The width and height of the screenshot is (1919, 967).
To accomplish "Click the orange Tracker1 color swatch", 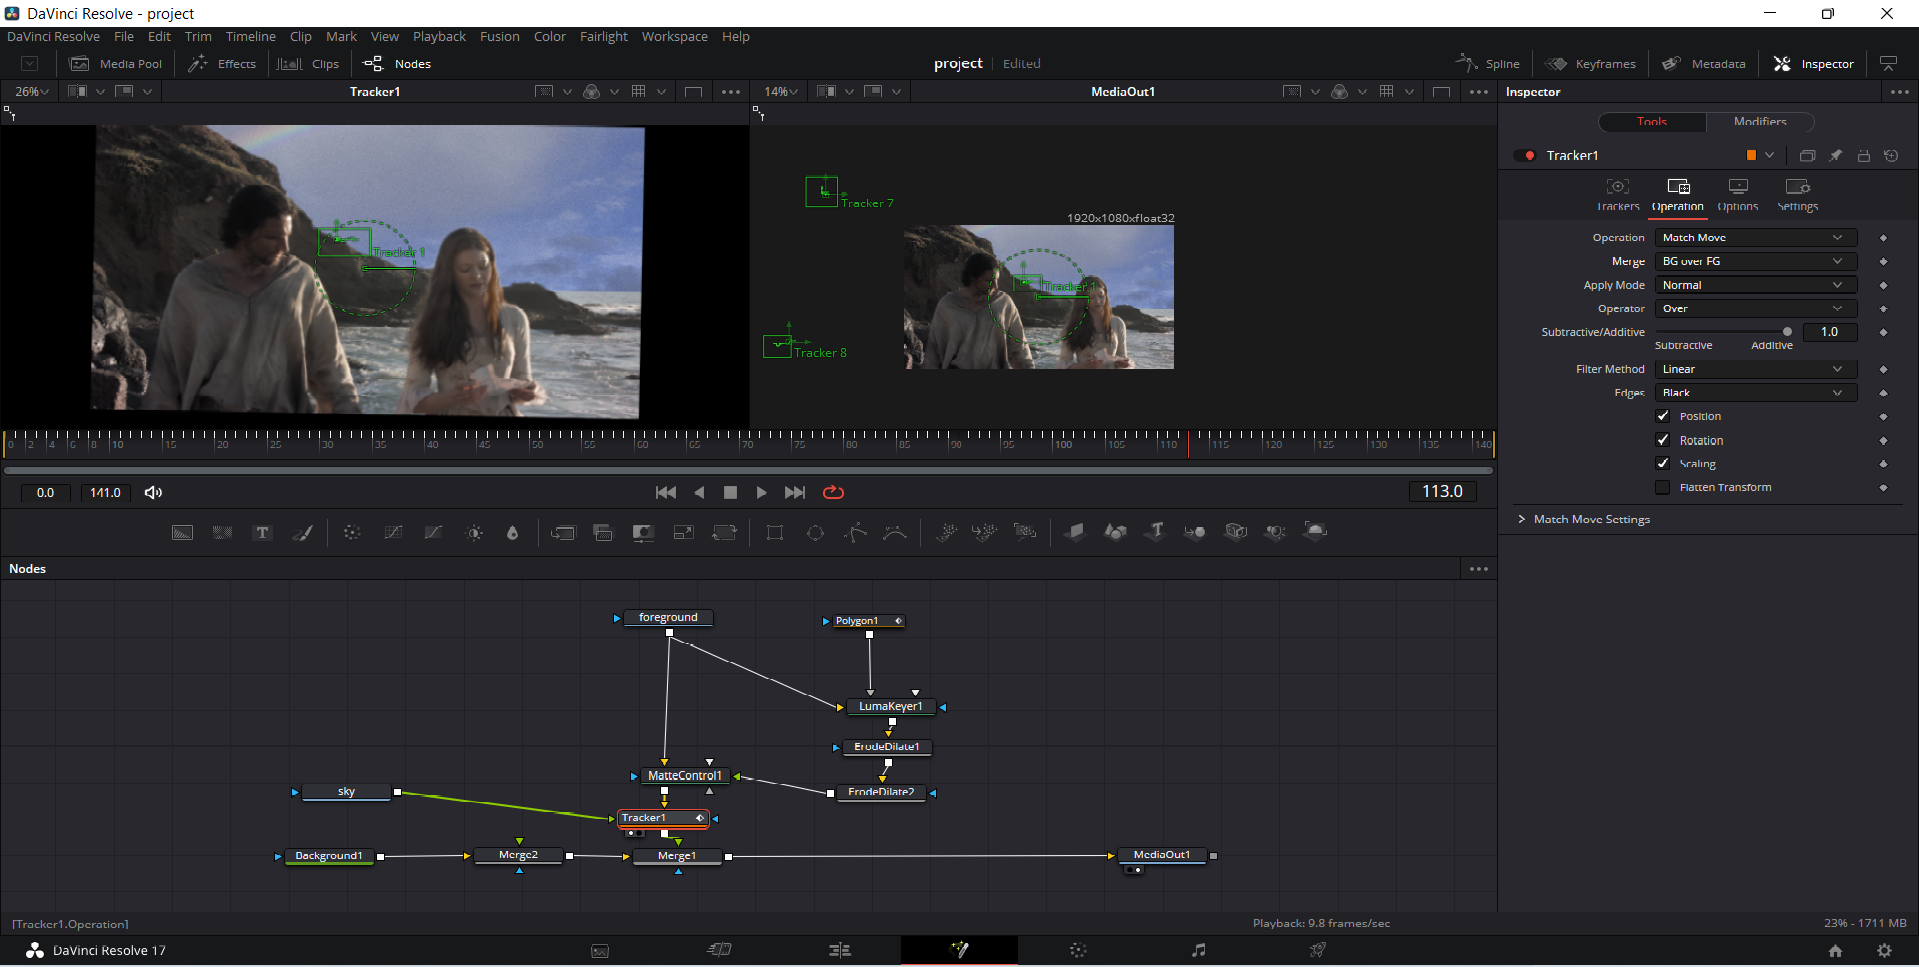I will coord(1751,155).
